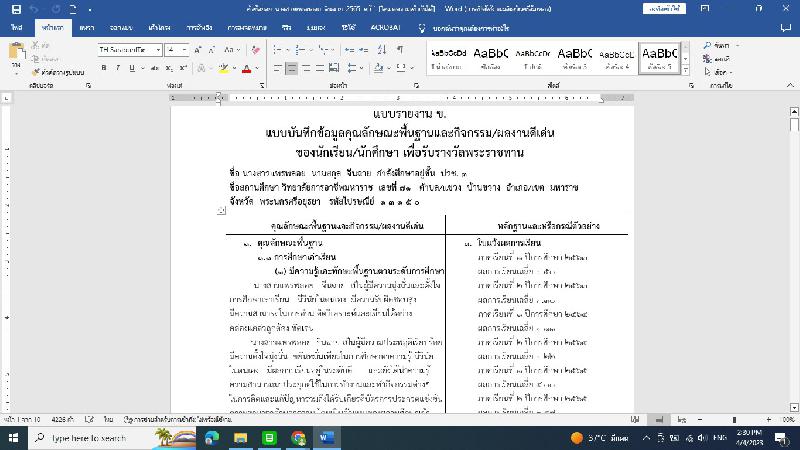Toggle Italic formatting
The height and width of the screenshot is (450, 800).
coord(118,68)
